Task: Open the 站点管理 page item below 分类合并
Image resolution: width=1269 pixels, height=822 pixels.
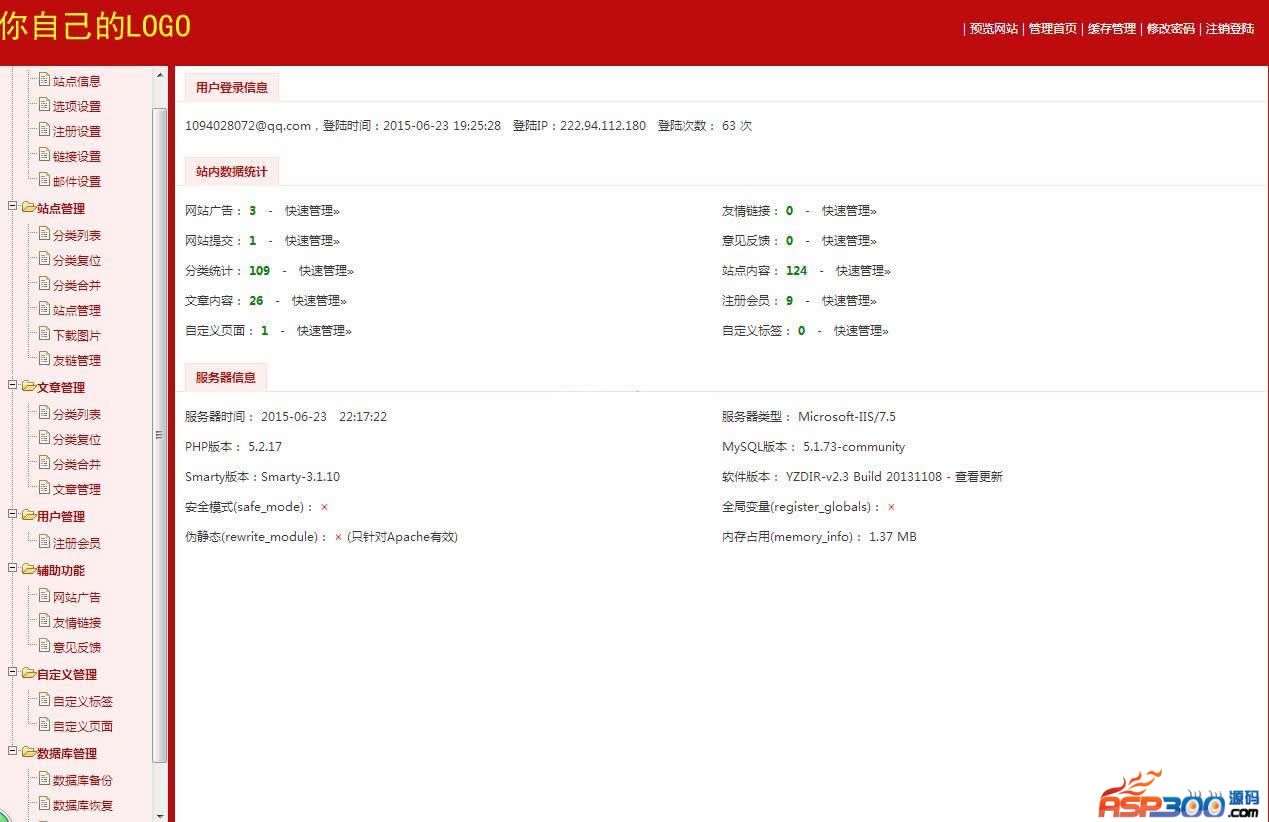Action: [x=77, y=310]
